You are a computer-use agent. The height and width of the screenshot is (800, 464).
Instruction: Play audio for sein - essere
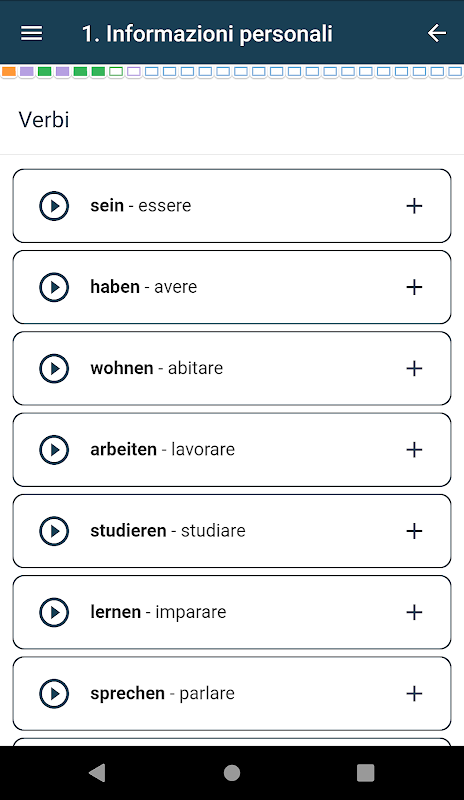point(54,206)
